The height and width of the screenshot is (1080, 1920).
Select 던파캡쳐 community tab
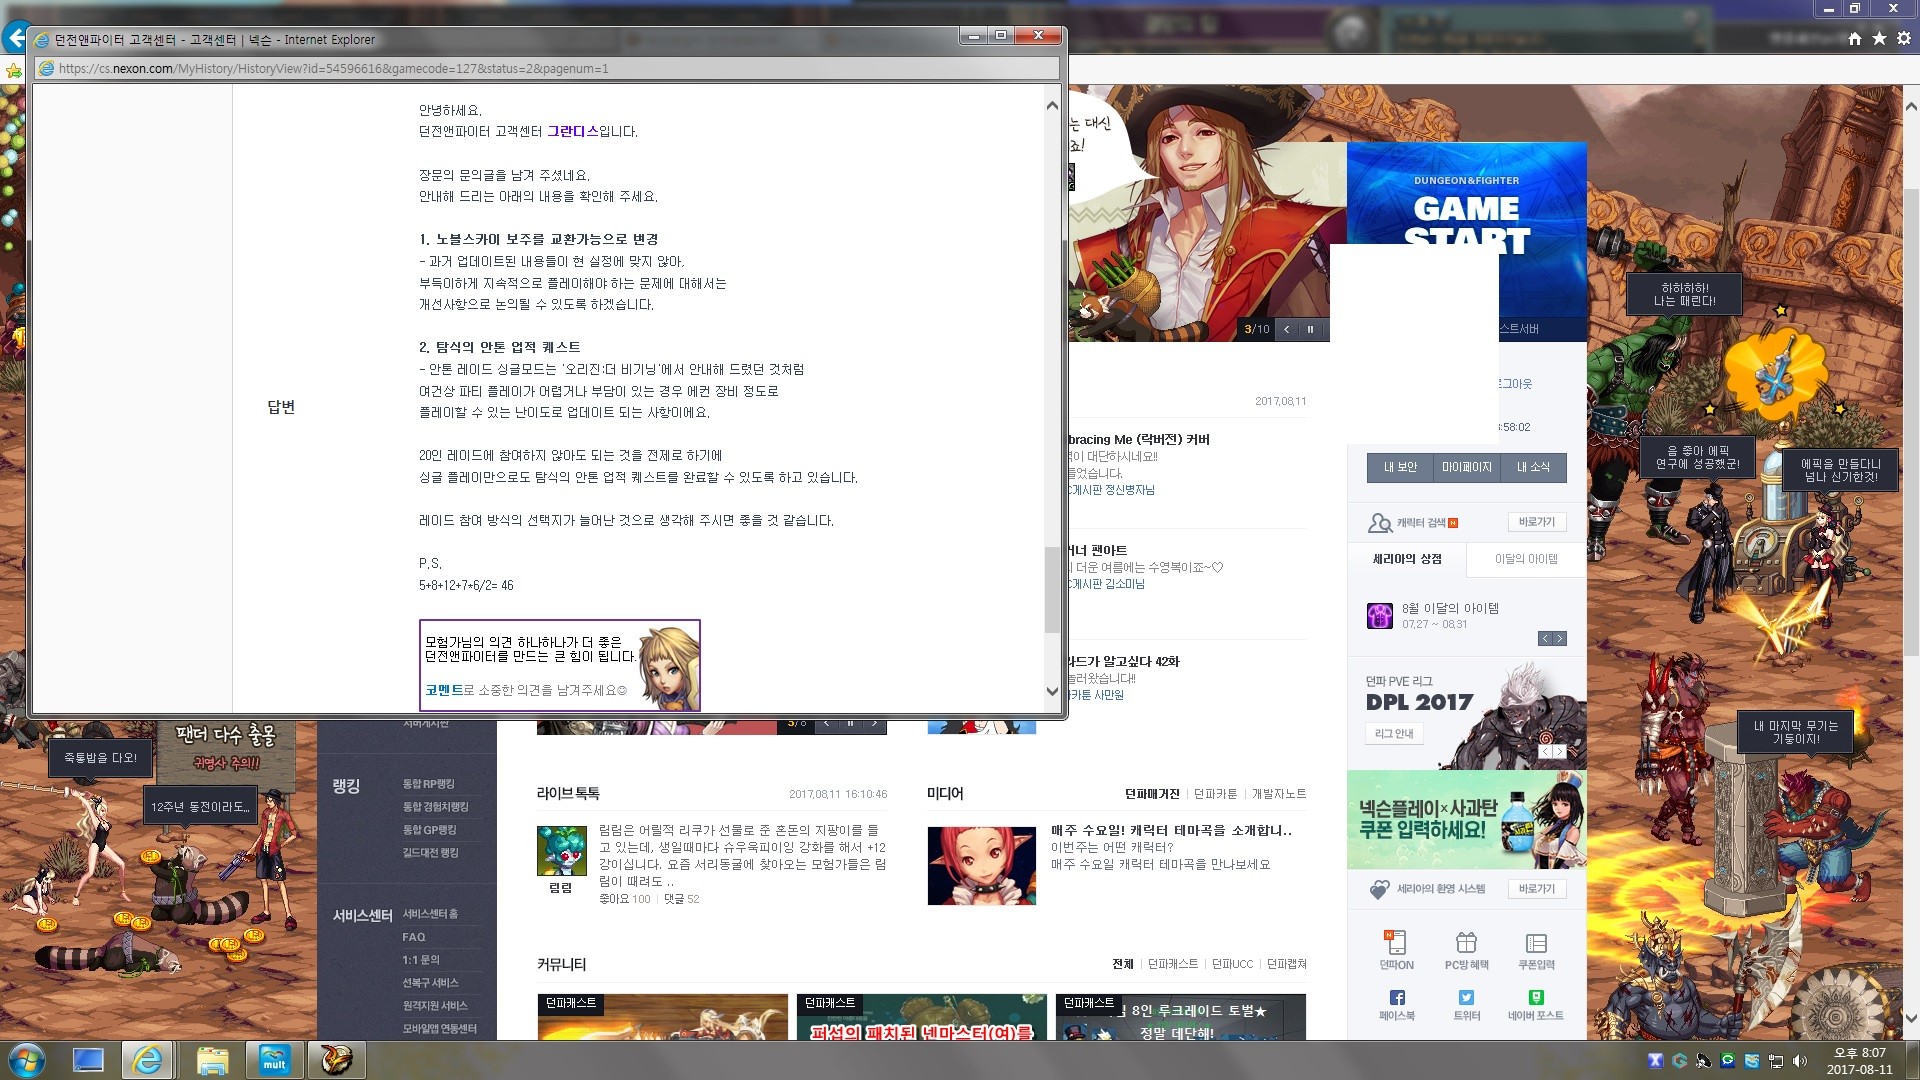click(1286, 964)
